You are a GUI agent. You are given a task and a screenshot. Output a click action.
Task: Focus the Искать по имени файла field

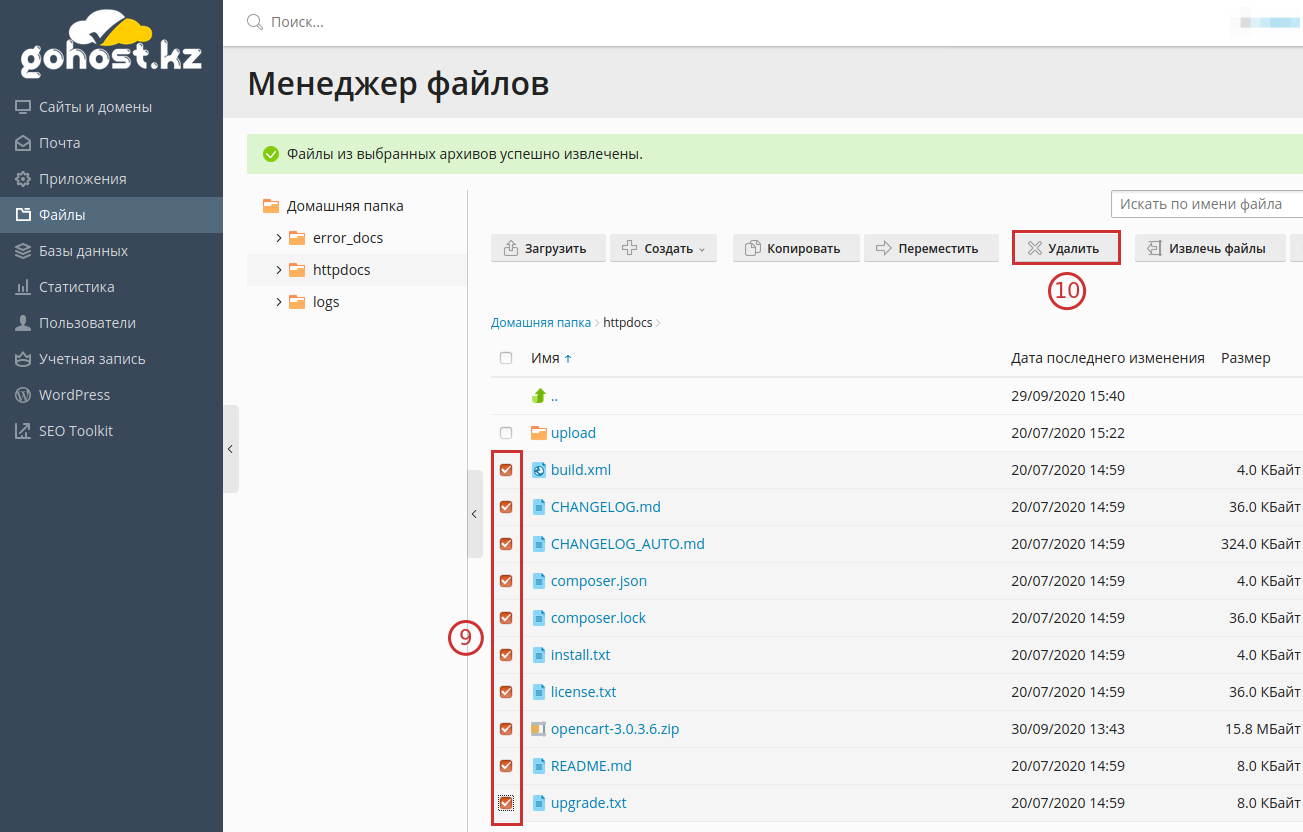click(1207, 204)
